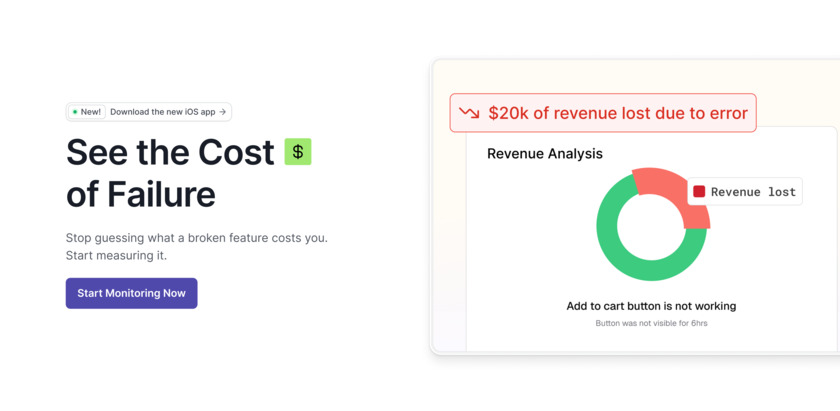This screenshot has width=840, height=411.
Task: Click the red downward trend arrow icon
Action: coord(469,113)
